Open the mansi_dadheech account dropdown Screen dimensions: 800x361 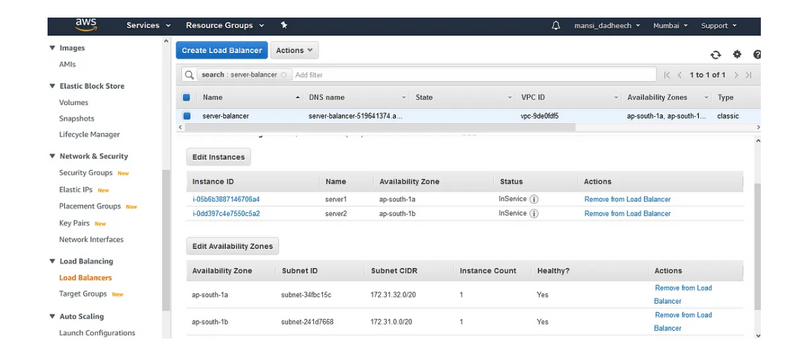click(x=607, y=25)
